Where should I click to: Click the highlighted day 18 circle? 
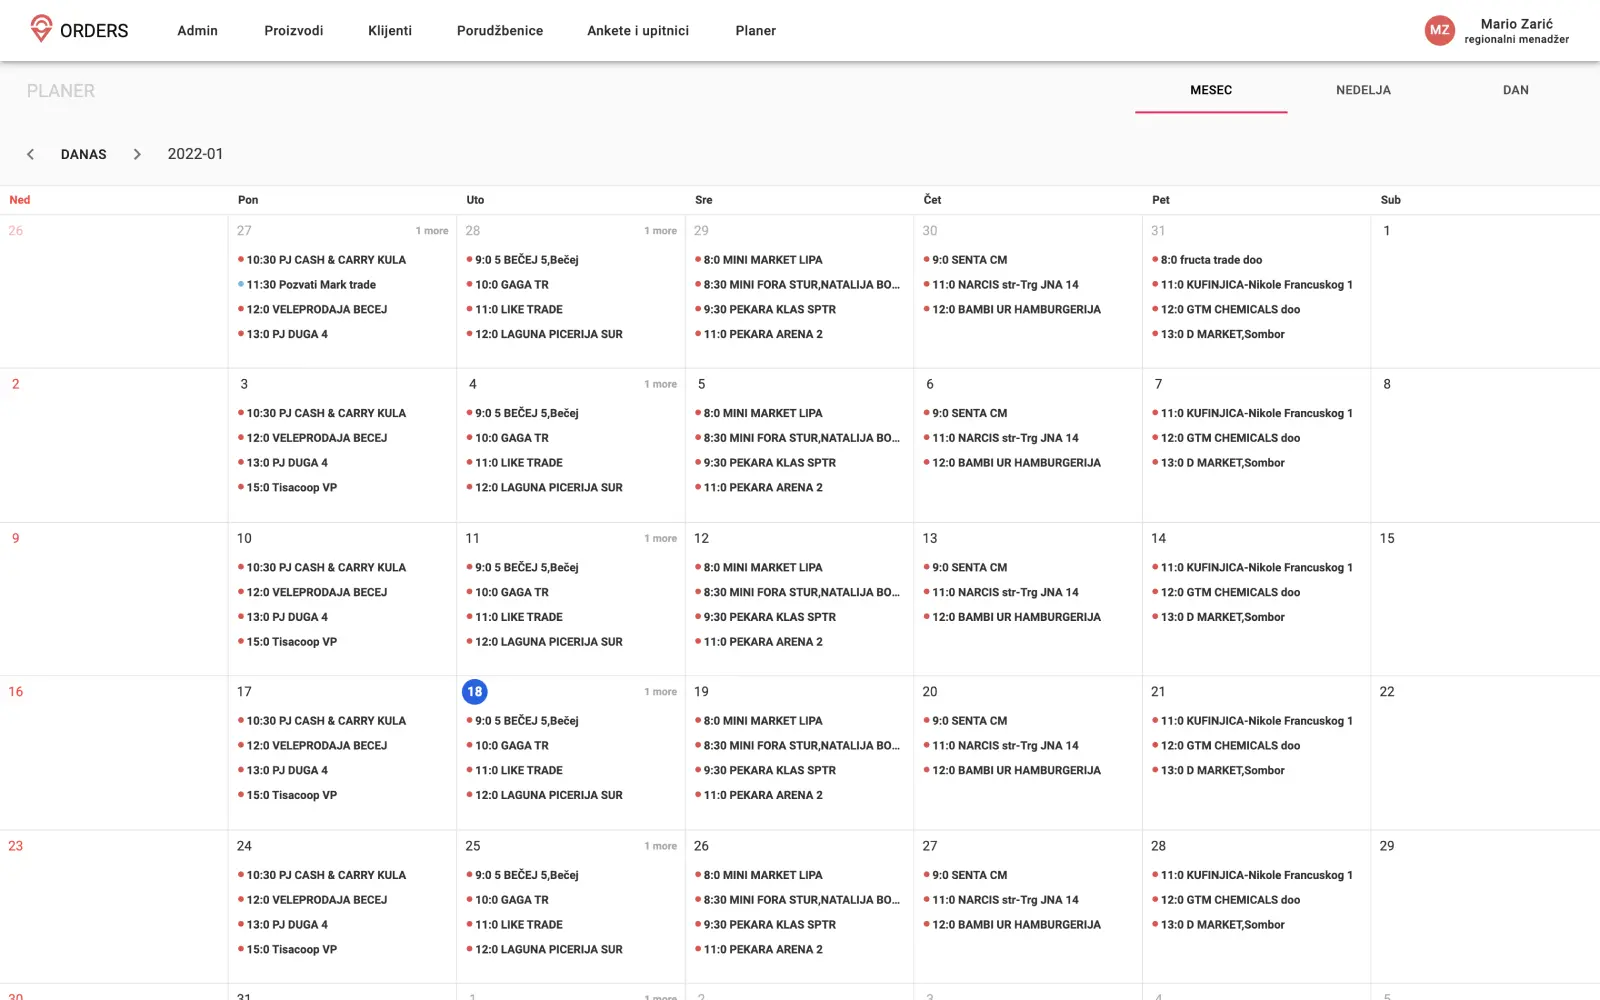474,692
